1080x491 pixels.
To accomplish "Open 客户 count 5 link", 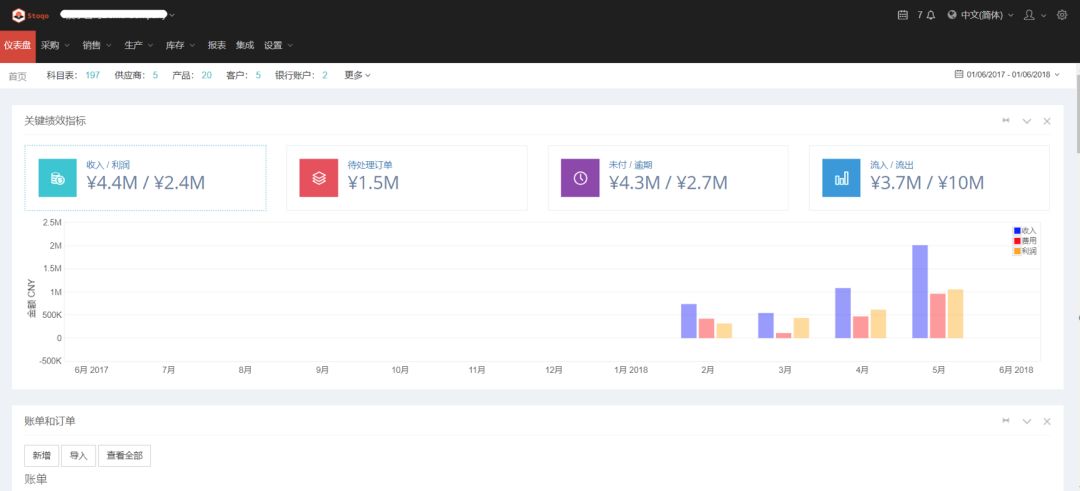I will click(x=258, y=75).
